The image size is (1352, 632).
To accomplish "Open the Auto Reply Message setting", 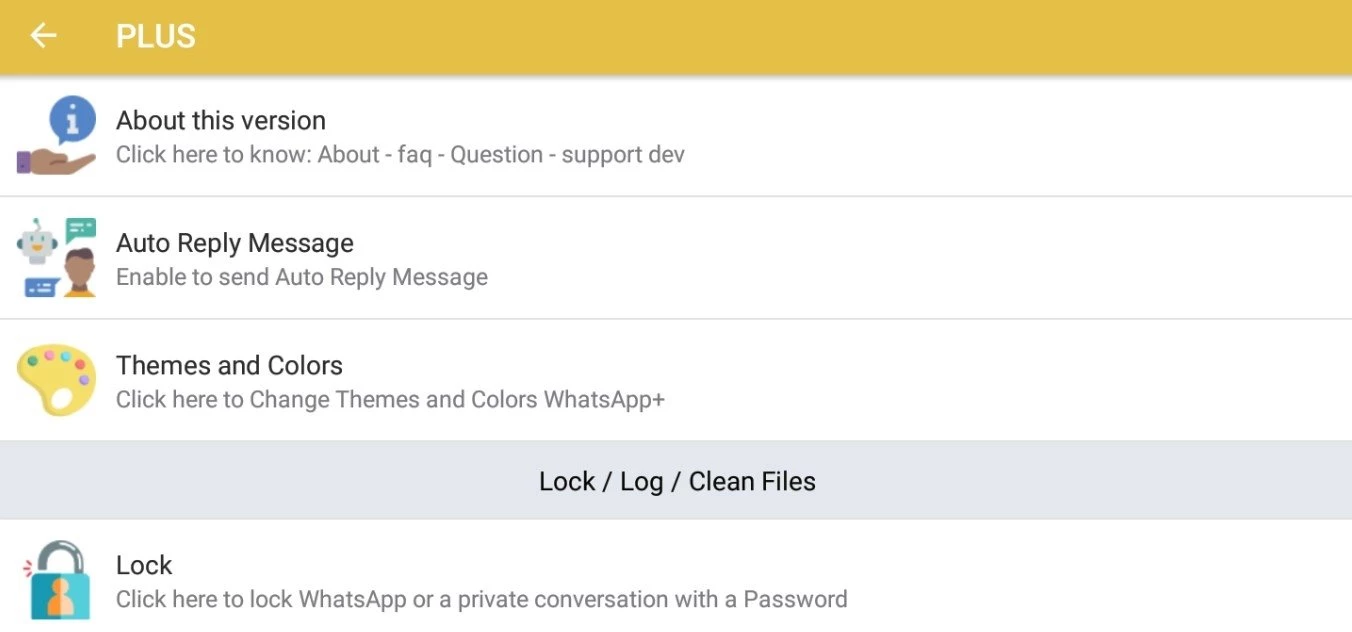I will (x=235, y=243).
